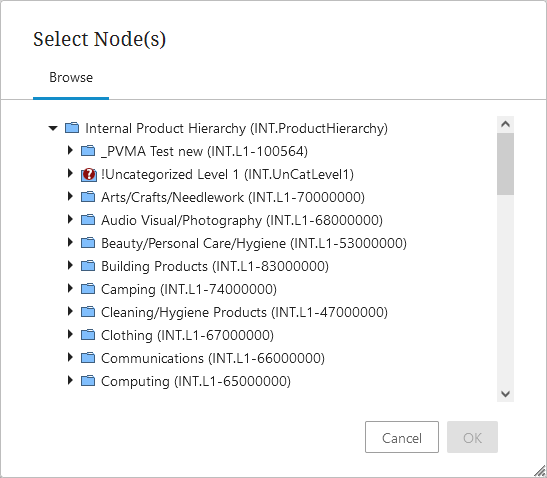The image size is (547, 478).
Task: Expand the Communications node arrow
Action: point(70,357)
